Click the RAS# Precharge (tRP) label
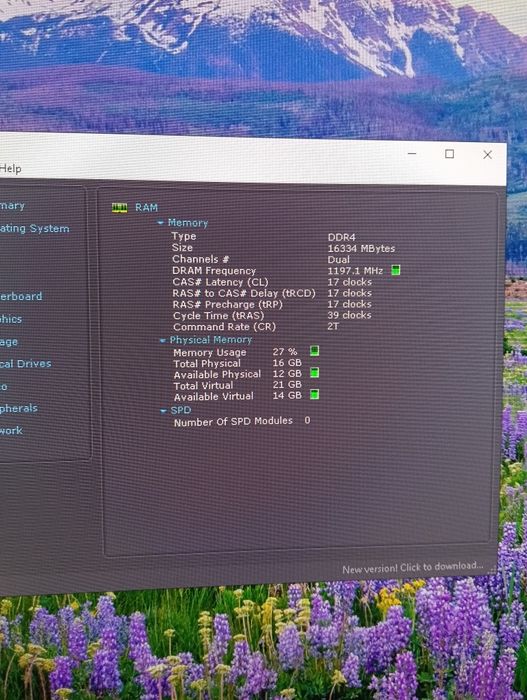The height and width of the screenshot is (700, 527). click(x=228, y=304)
